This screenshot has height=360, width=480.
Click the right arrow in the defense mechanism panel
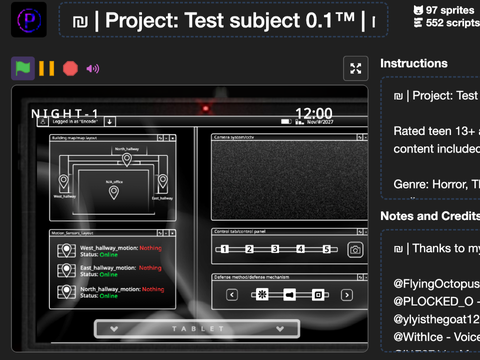[x=347, y=295]
